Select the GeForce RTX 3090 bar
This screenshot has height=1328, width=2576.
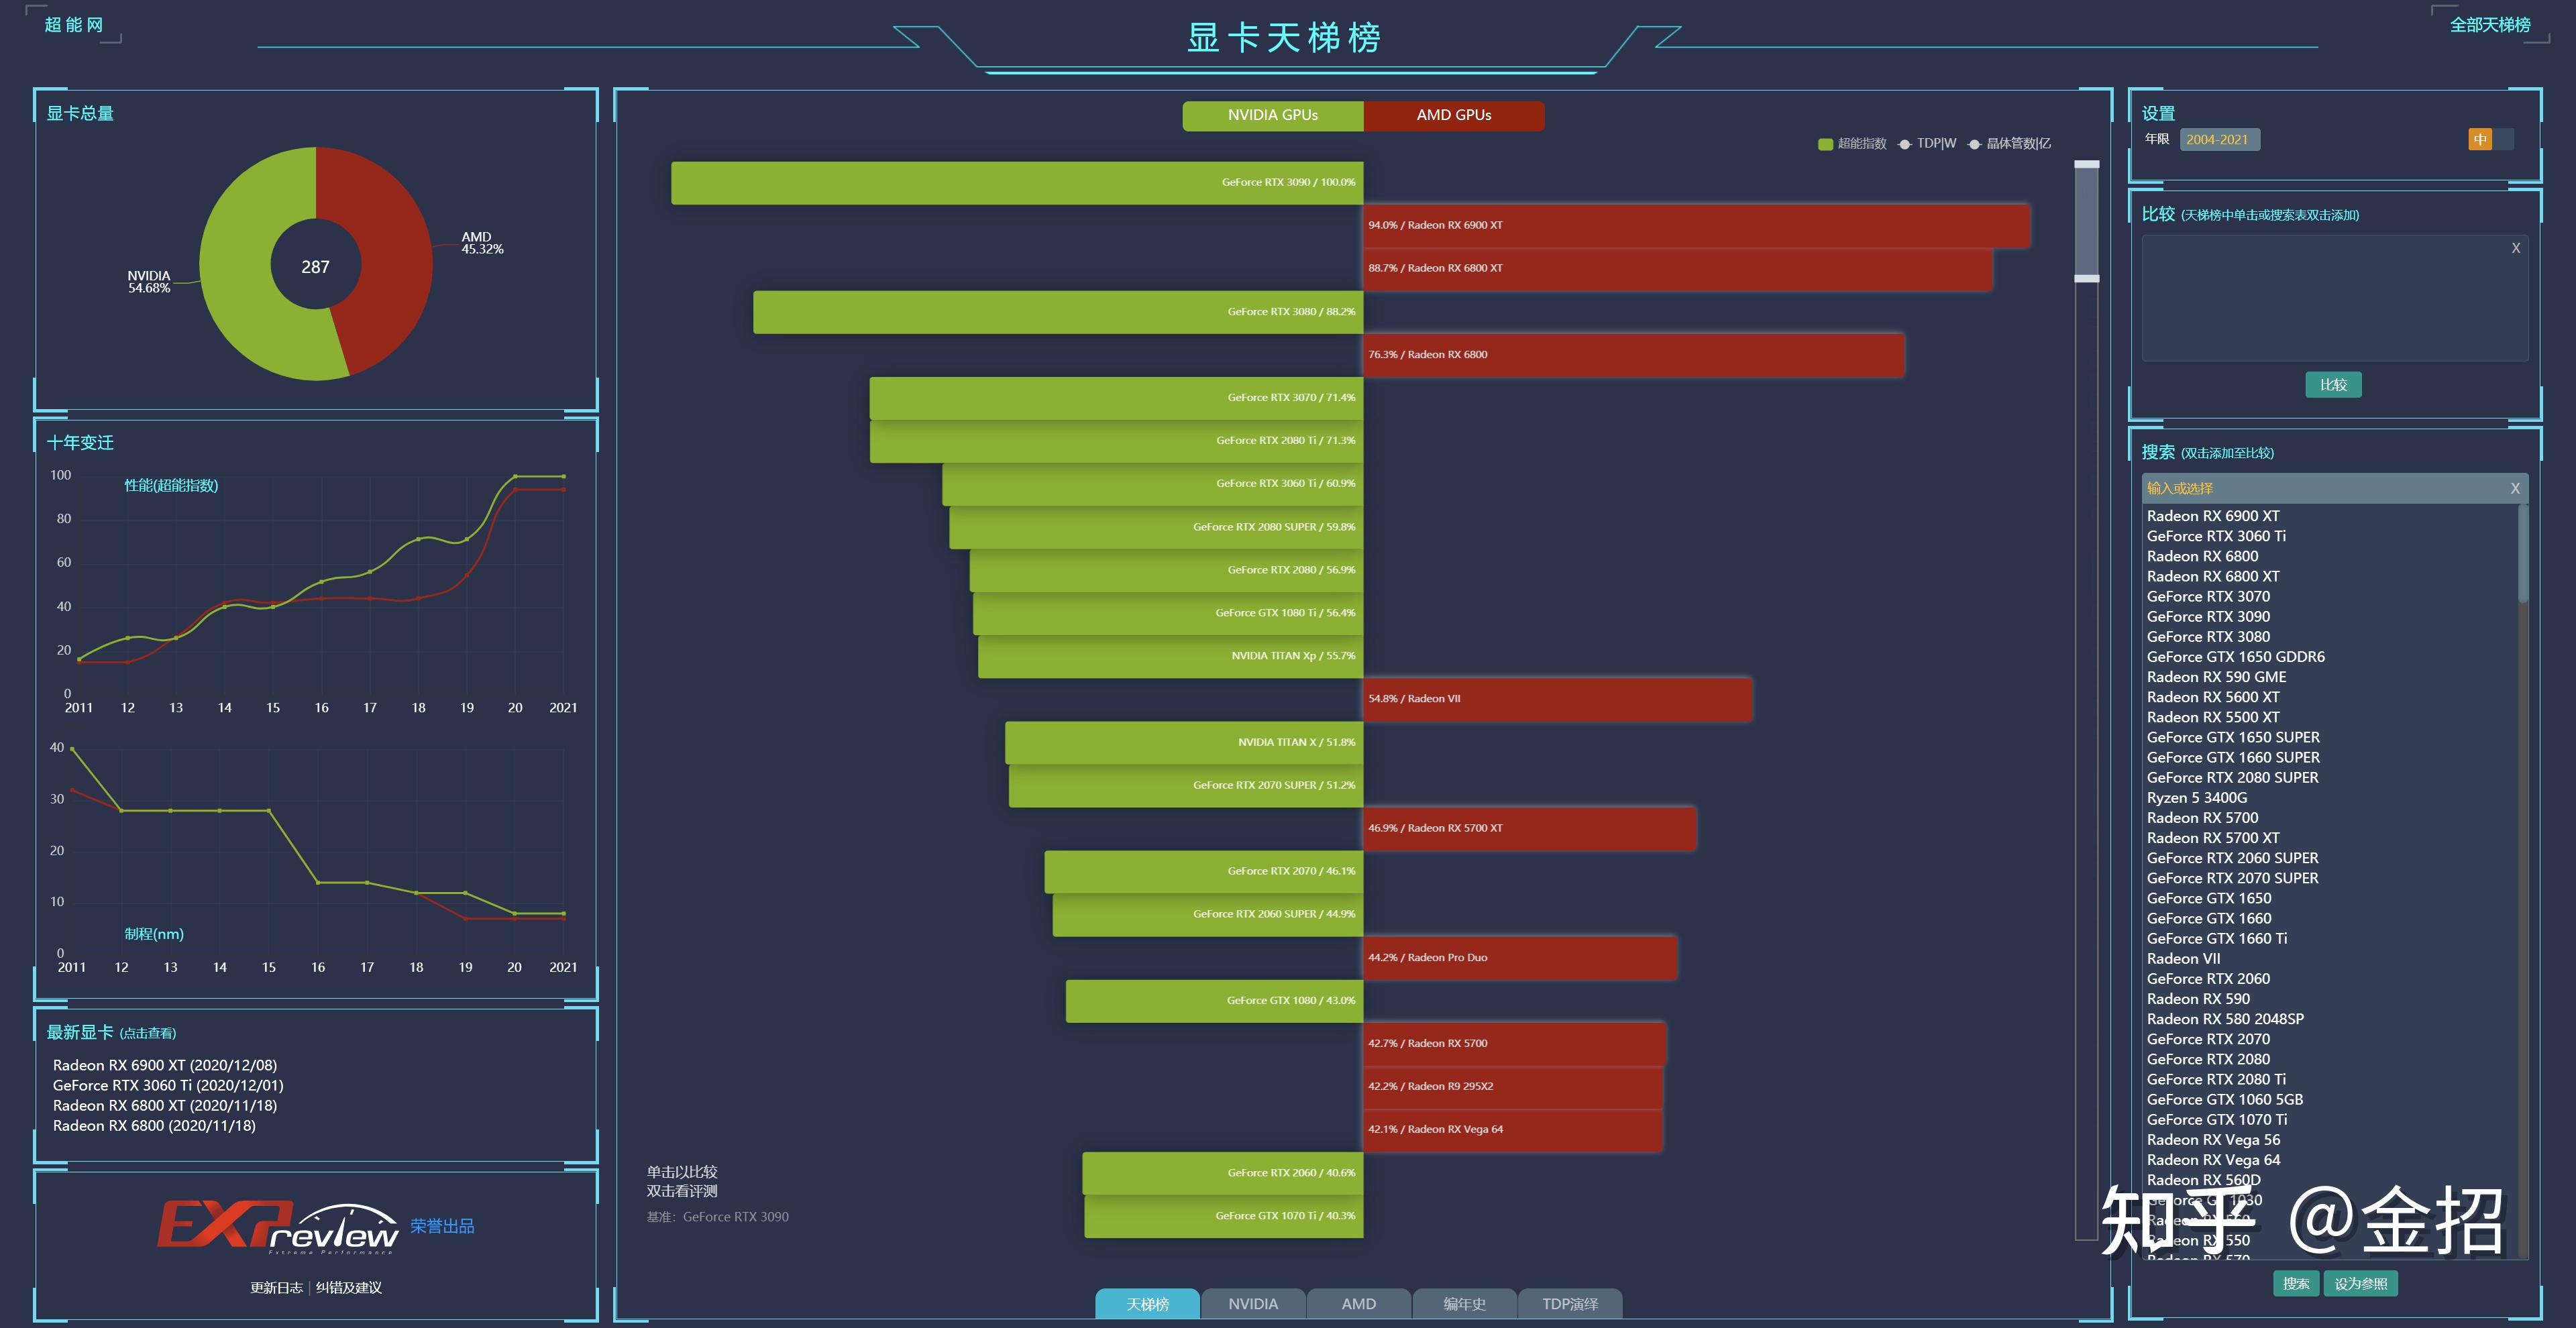pos(1017,183)
